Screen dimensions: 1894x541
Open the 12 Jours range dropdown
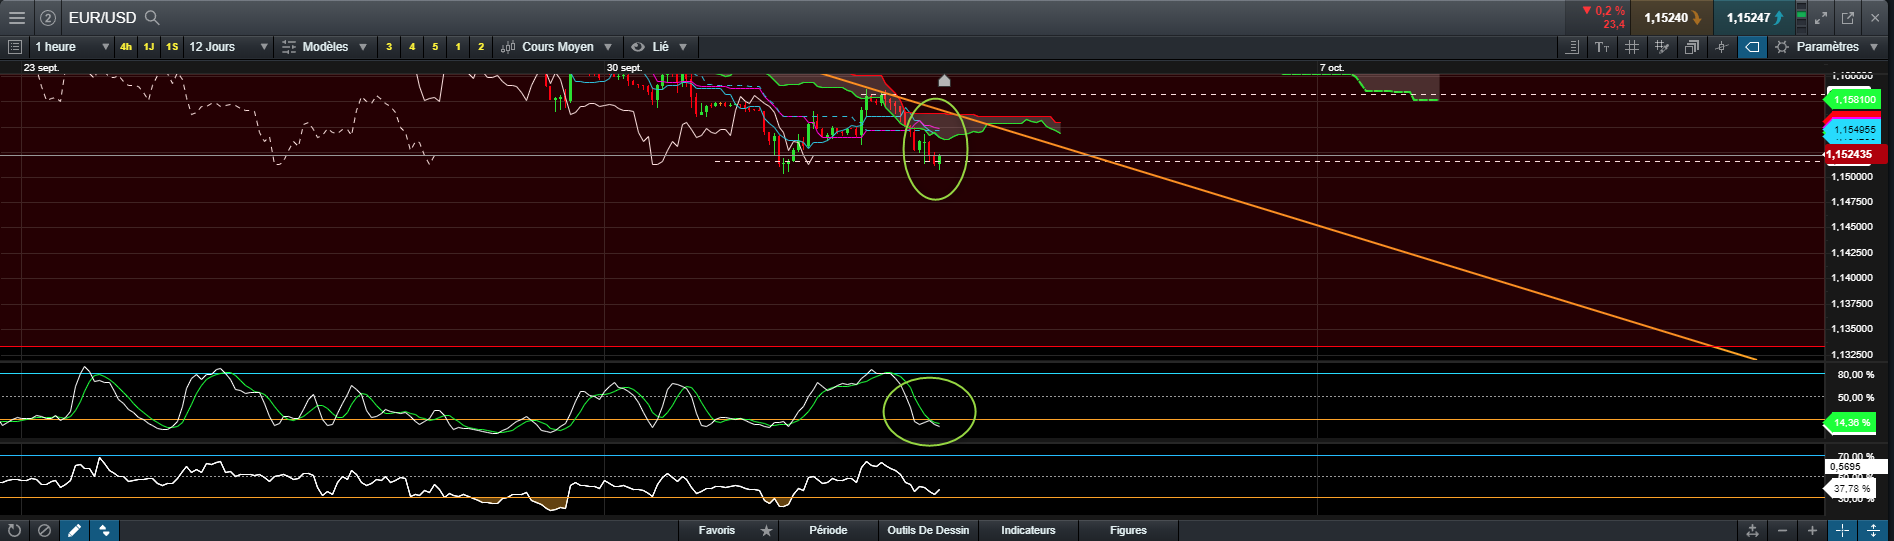[229, 47]
